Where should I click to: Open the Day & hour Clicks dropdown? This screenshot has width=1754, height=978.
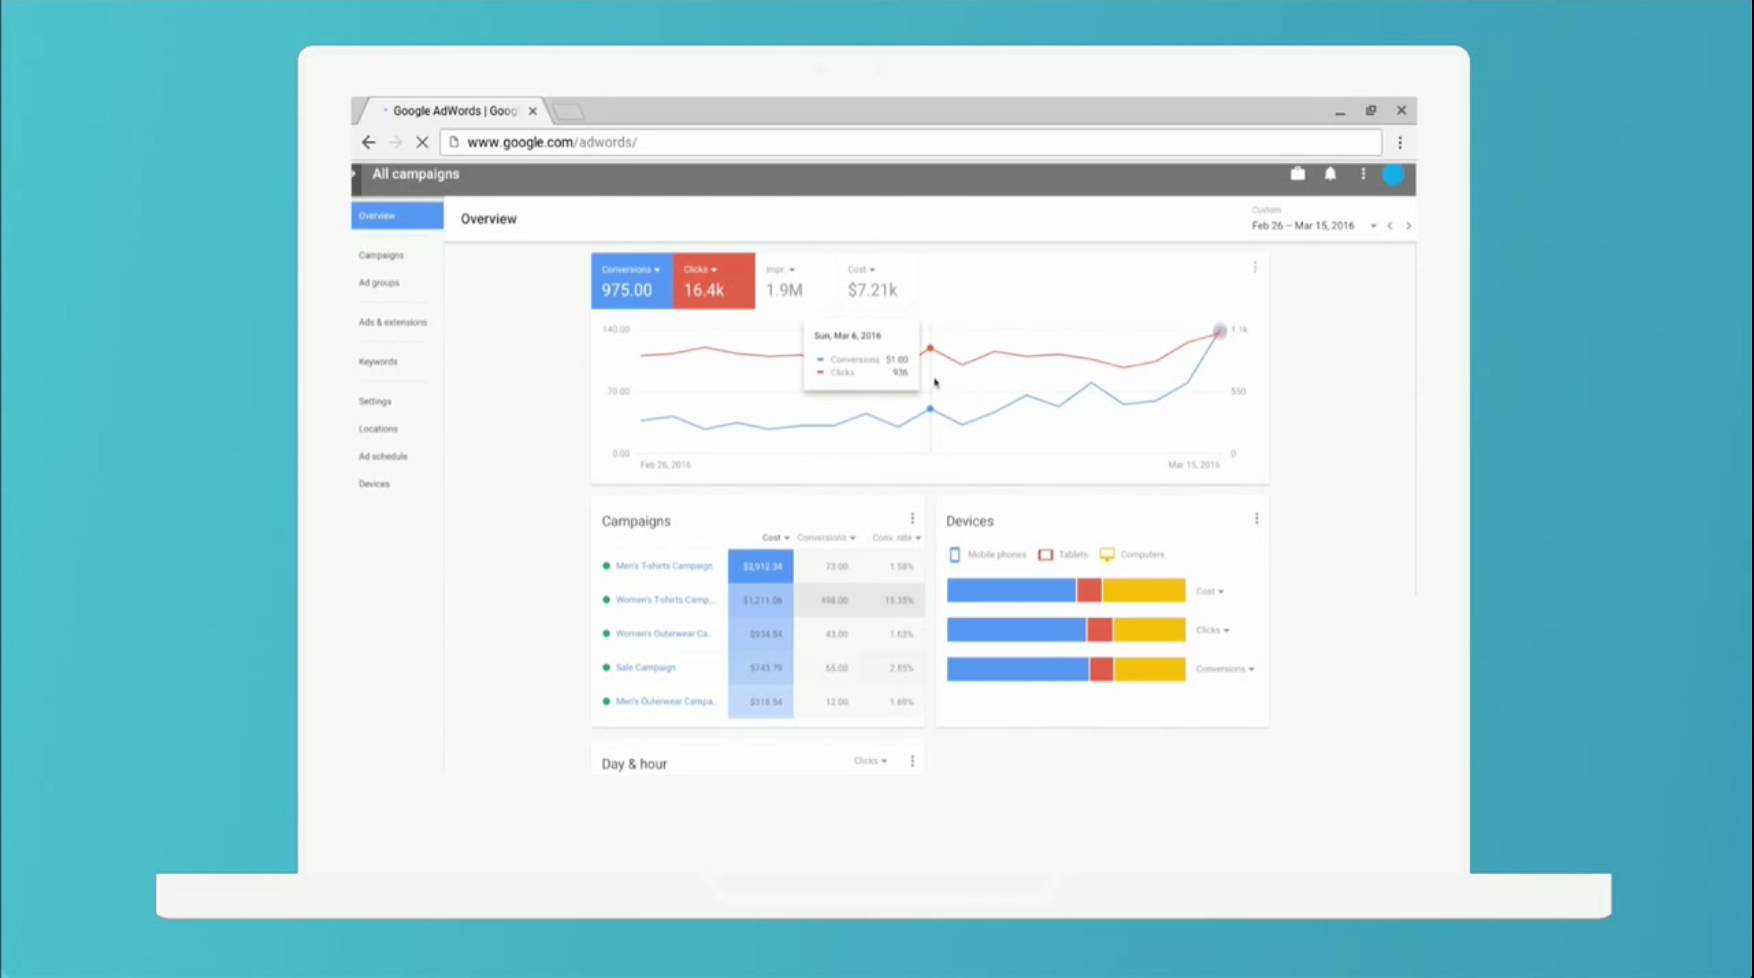click(870, 762)
